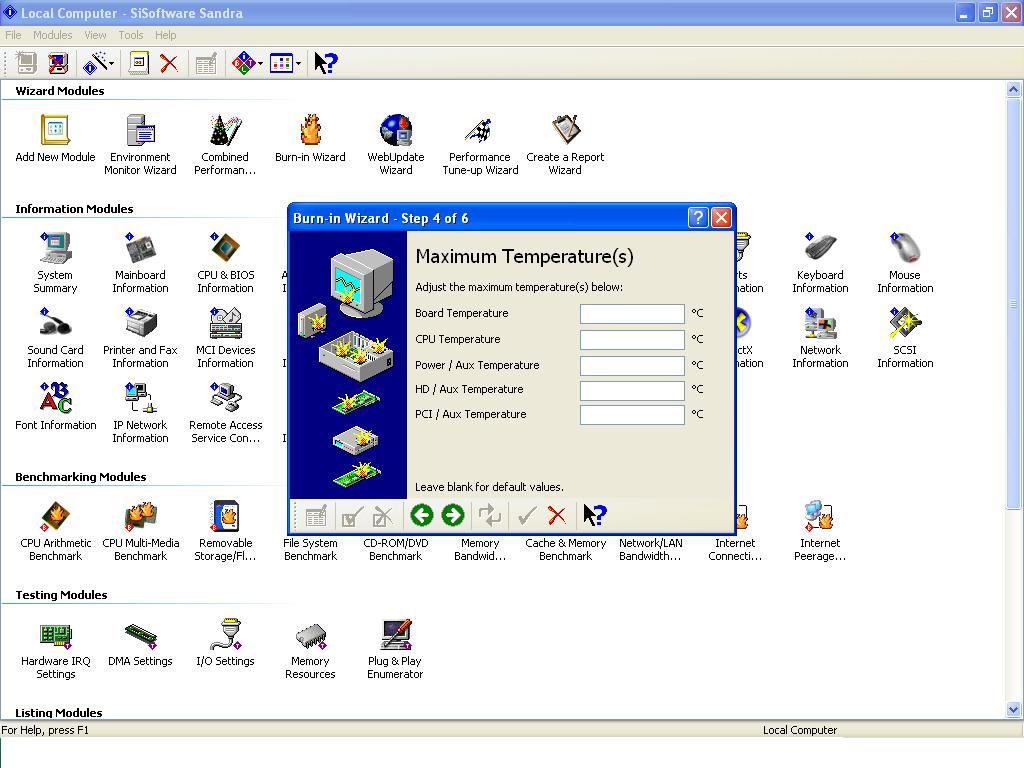Image resolution: width=1024 pixels, height=768 pixels.
Task: Click the scrollbar up arrow
Action: pos(1014,90)
